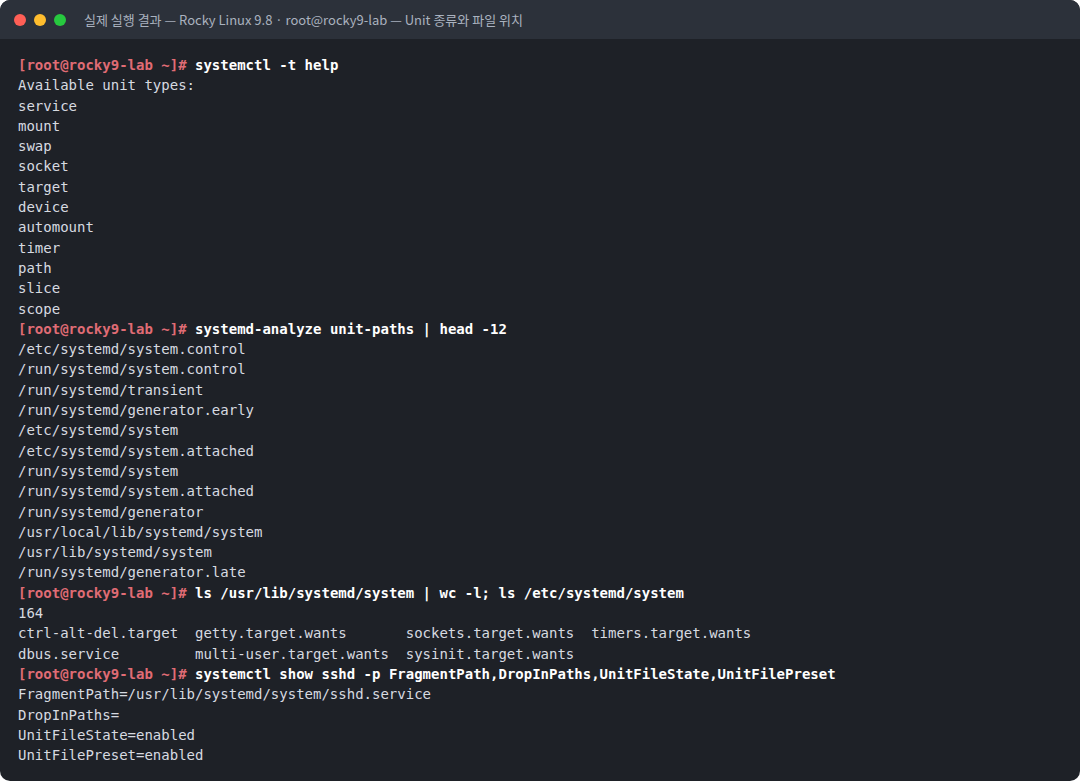Click the 'multi-user.target.wants' directory name
This screenshot has height=782, width=1080.
point(291,654)
